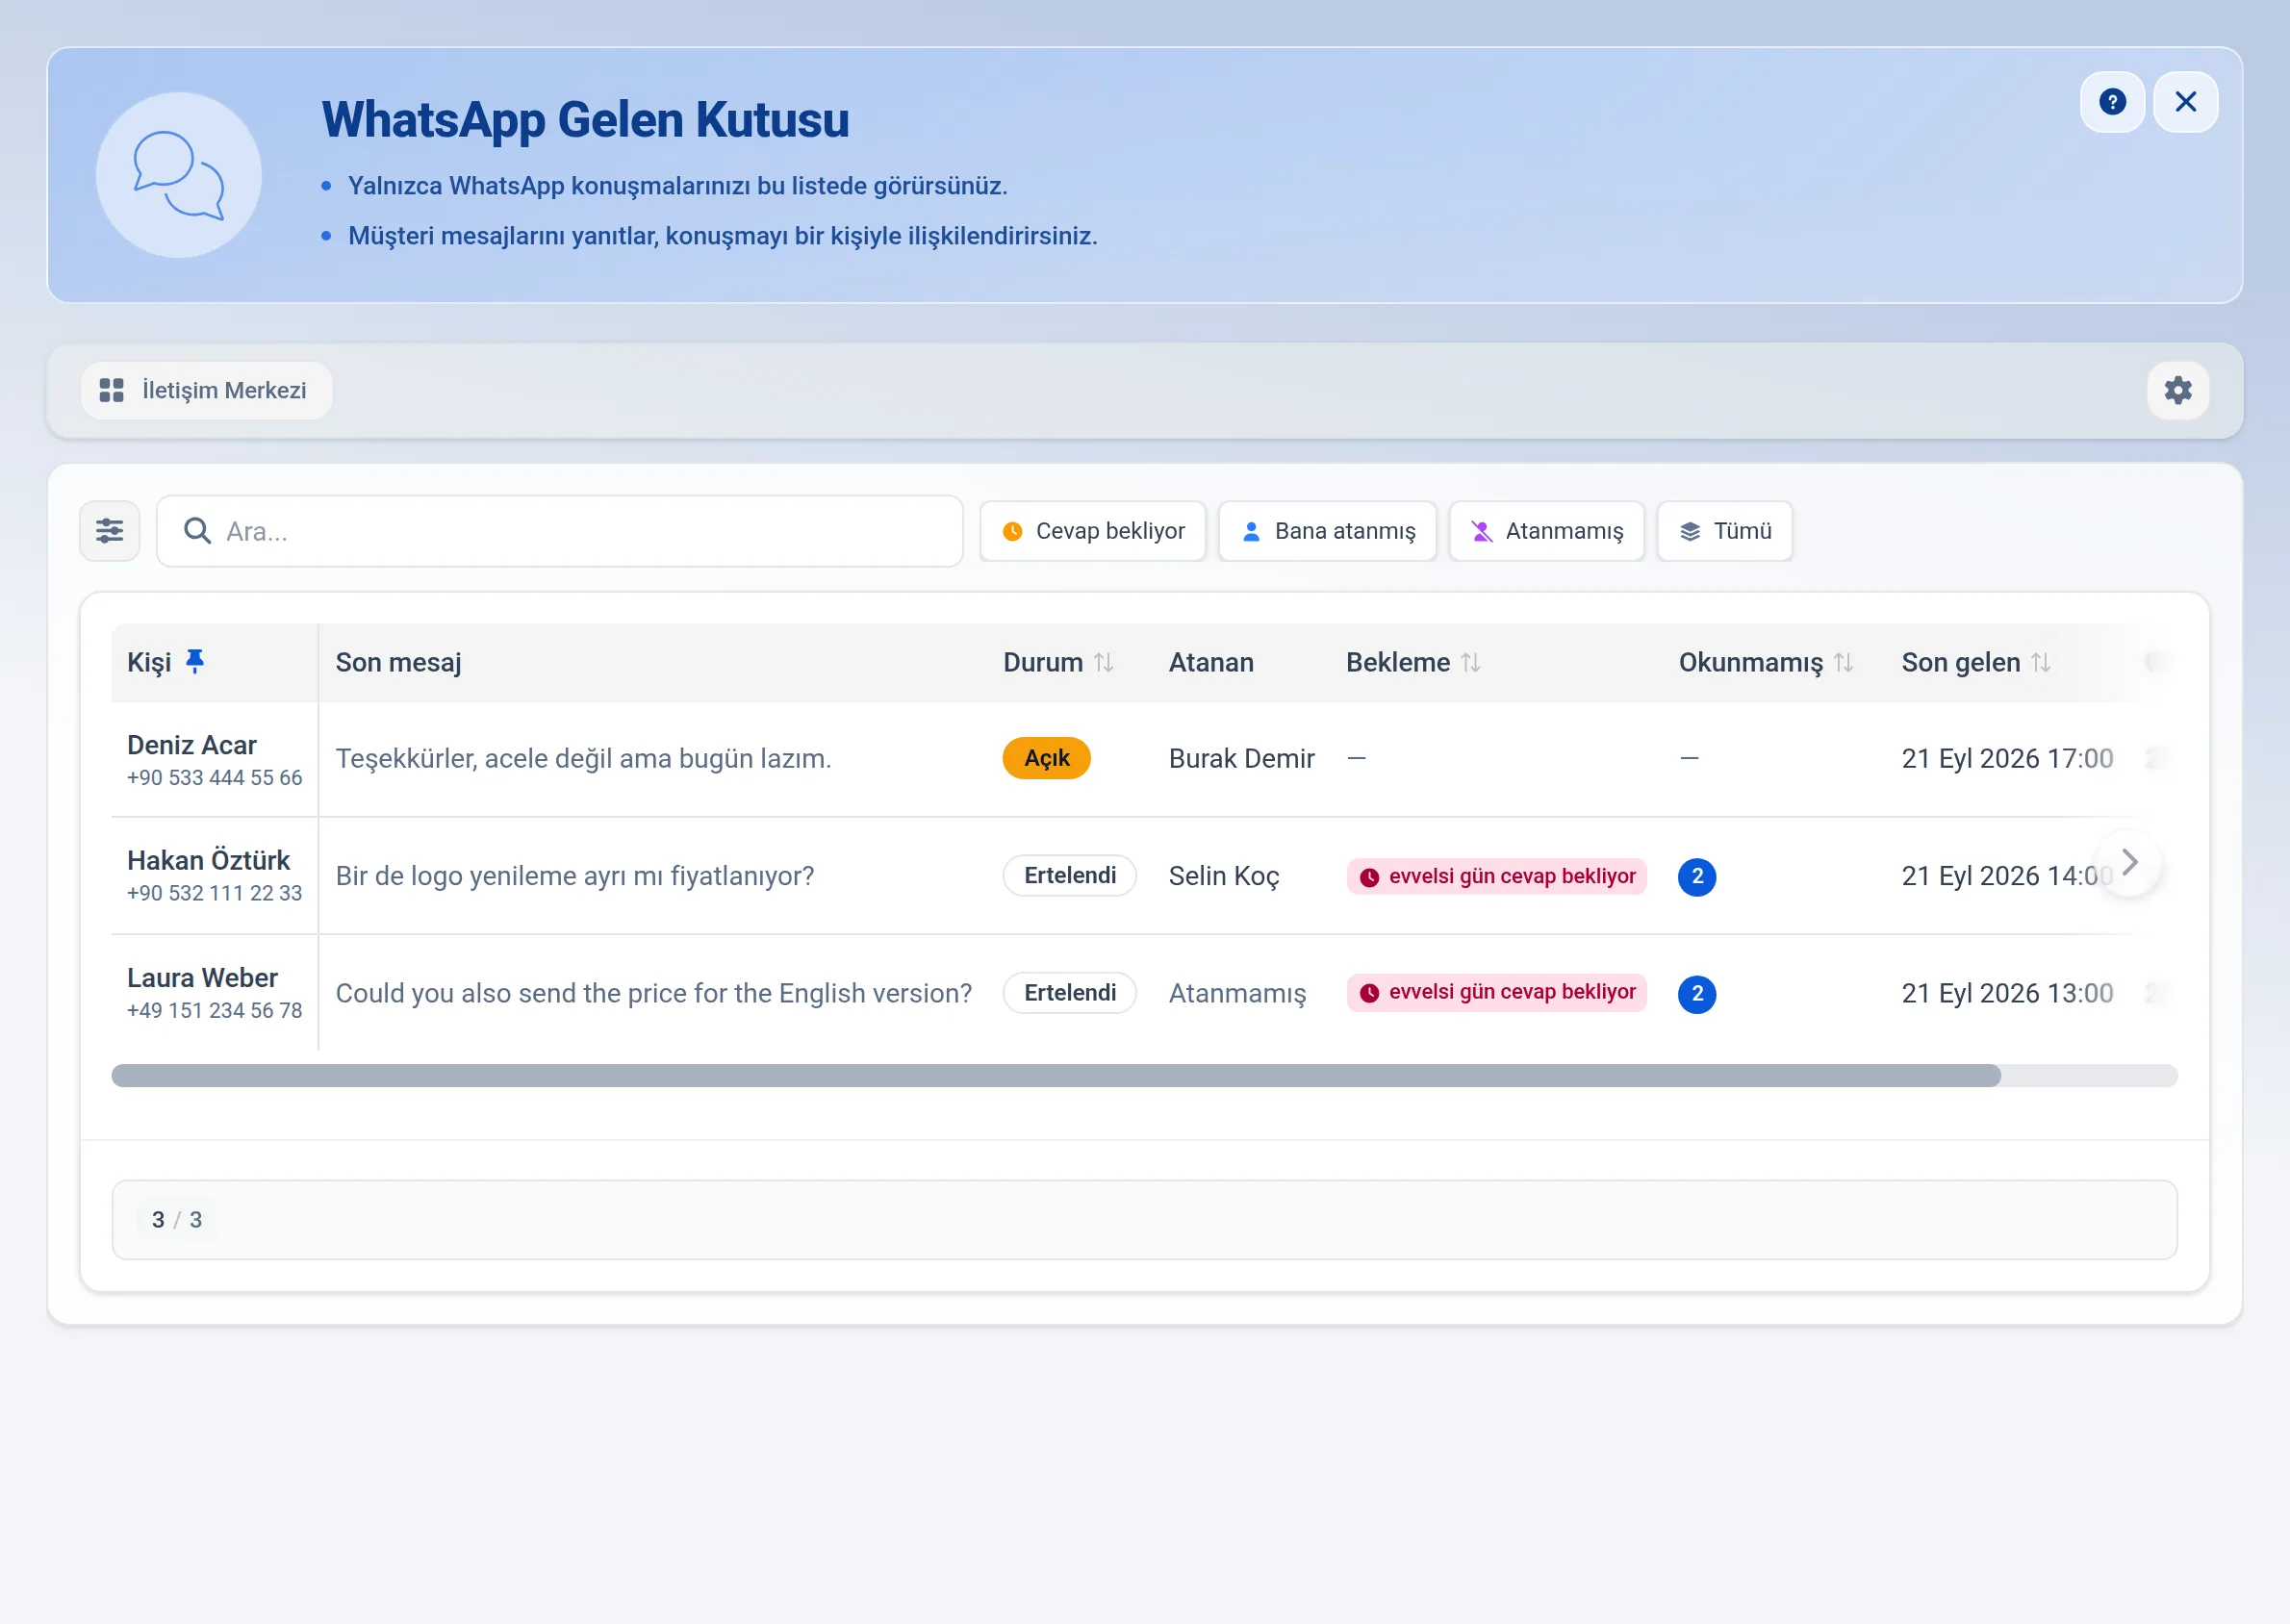
Task: Filter by Cevap bekliyor
Action: (1093, 531)
